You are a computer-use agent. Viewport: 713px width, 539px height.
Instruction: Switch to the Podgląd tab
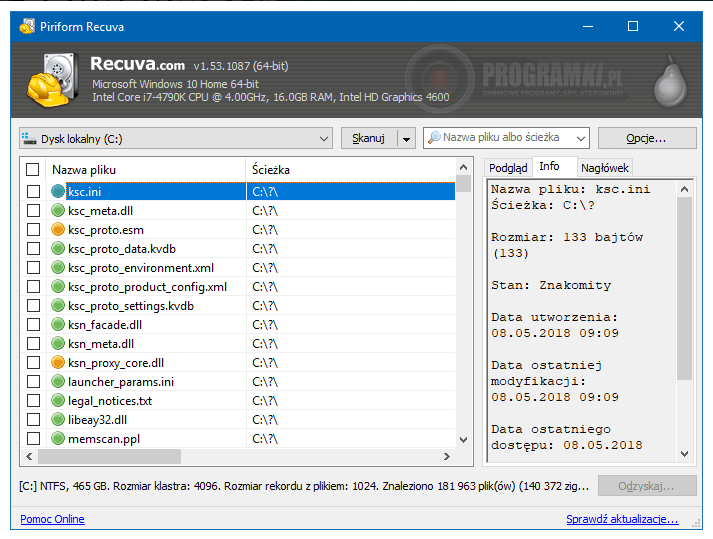pos(508,168)
